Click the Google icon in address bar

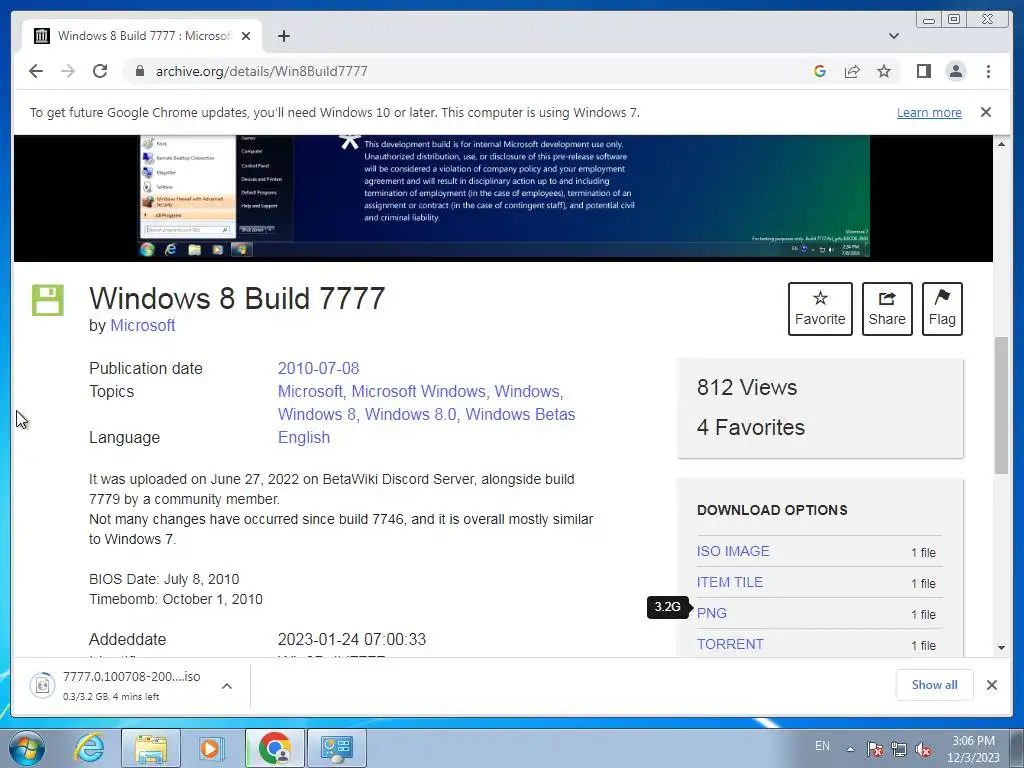[820, 71]
